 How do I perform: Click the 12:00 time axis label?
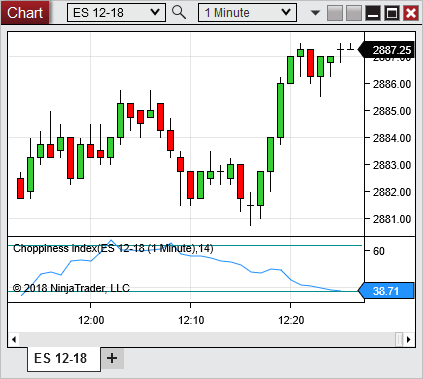[91, 320]
